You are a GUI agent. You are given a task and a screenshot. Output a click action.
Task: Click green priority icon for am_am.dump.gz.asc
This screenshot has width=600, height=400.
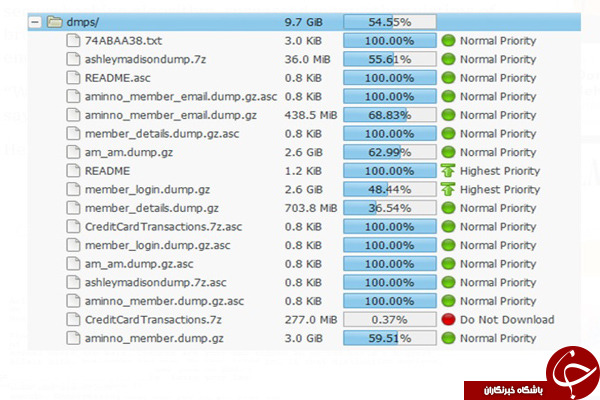tap(448, 264)
